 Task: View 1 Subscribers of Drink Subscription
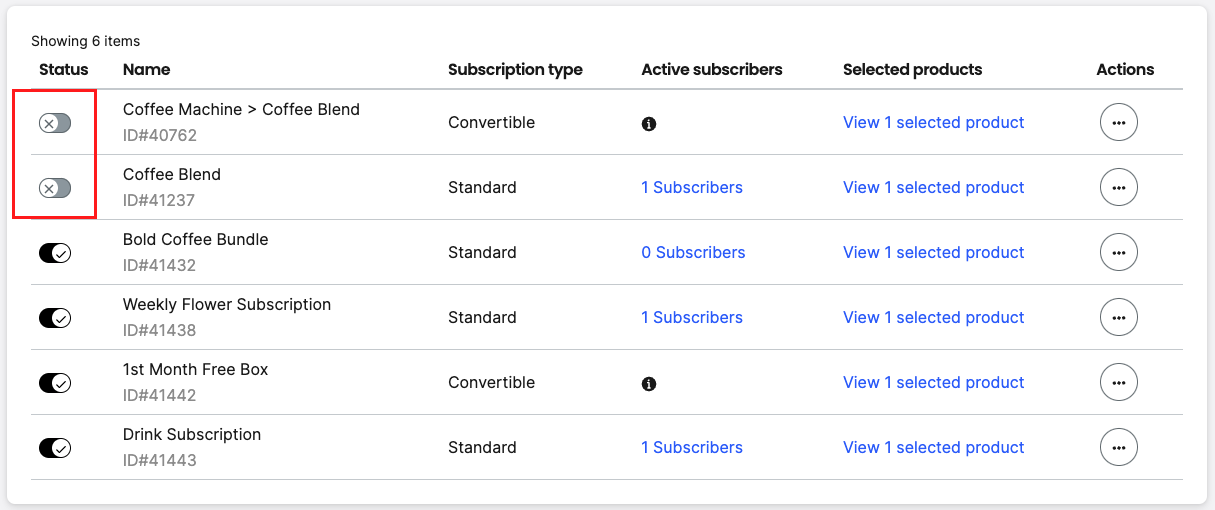point(692,447)
